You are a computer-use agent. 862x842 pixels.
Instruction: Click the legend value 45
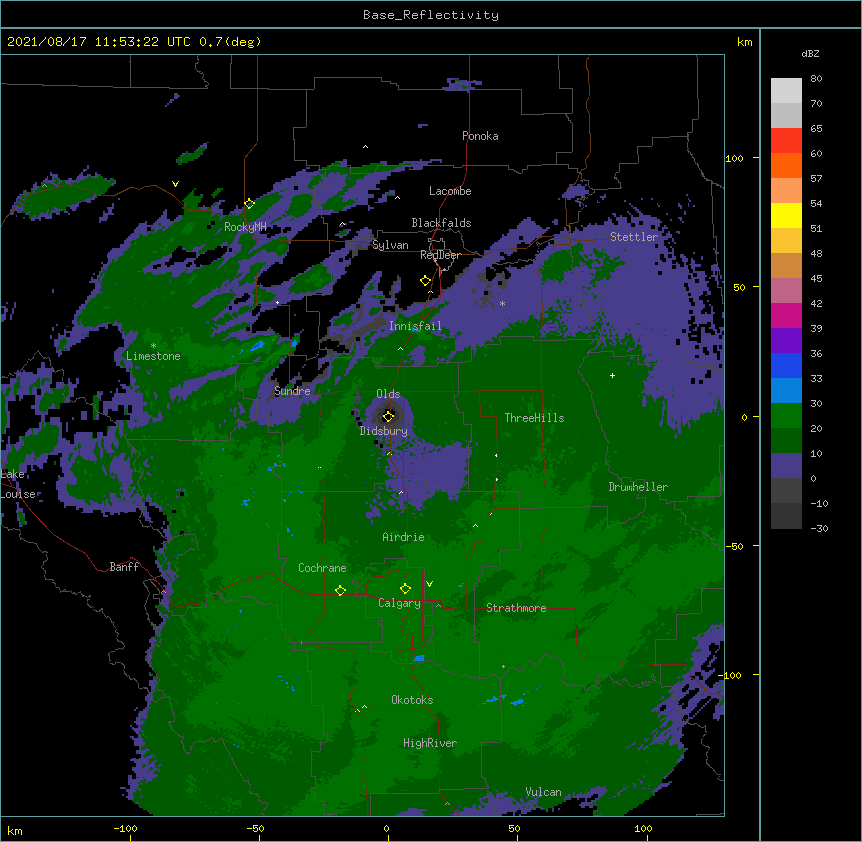point(816,279)
